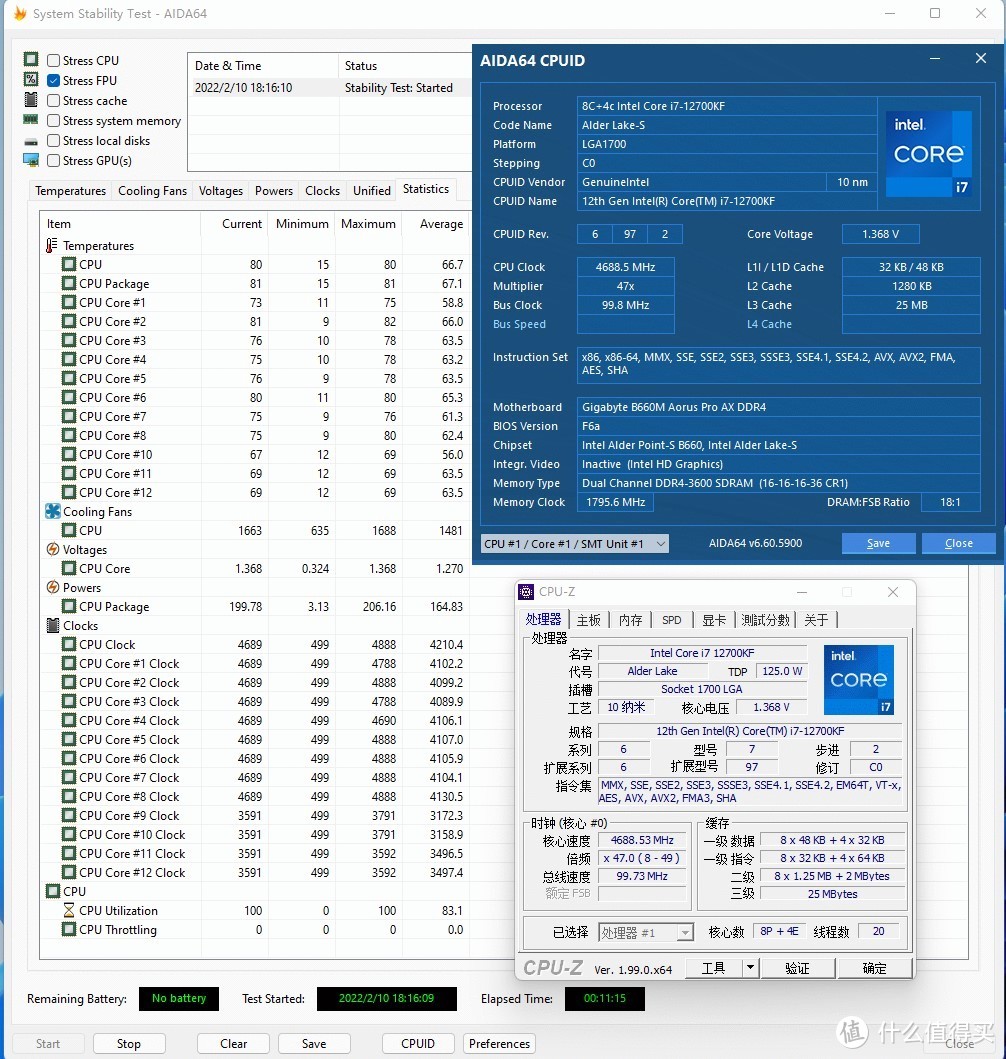The image size is (1006, 1059).
Task: Click the CPU Core #12 Clock row icon
Action: (x=69, y=872)
